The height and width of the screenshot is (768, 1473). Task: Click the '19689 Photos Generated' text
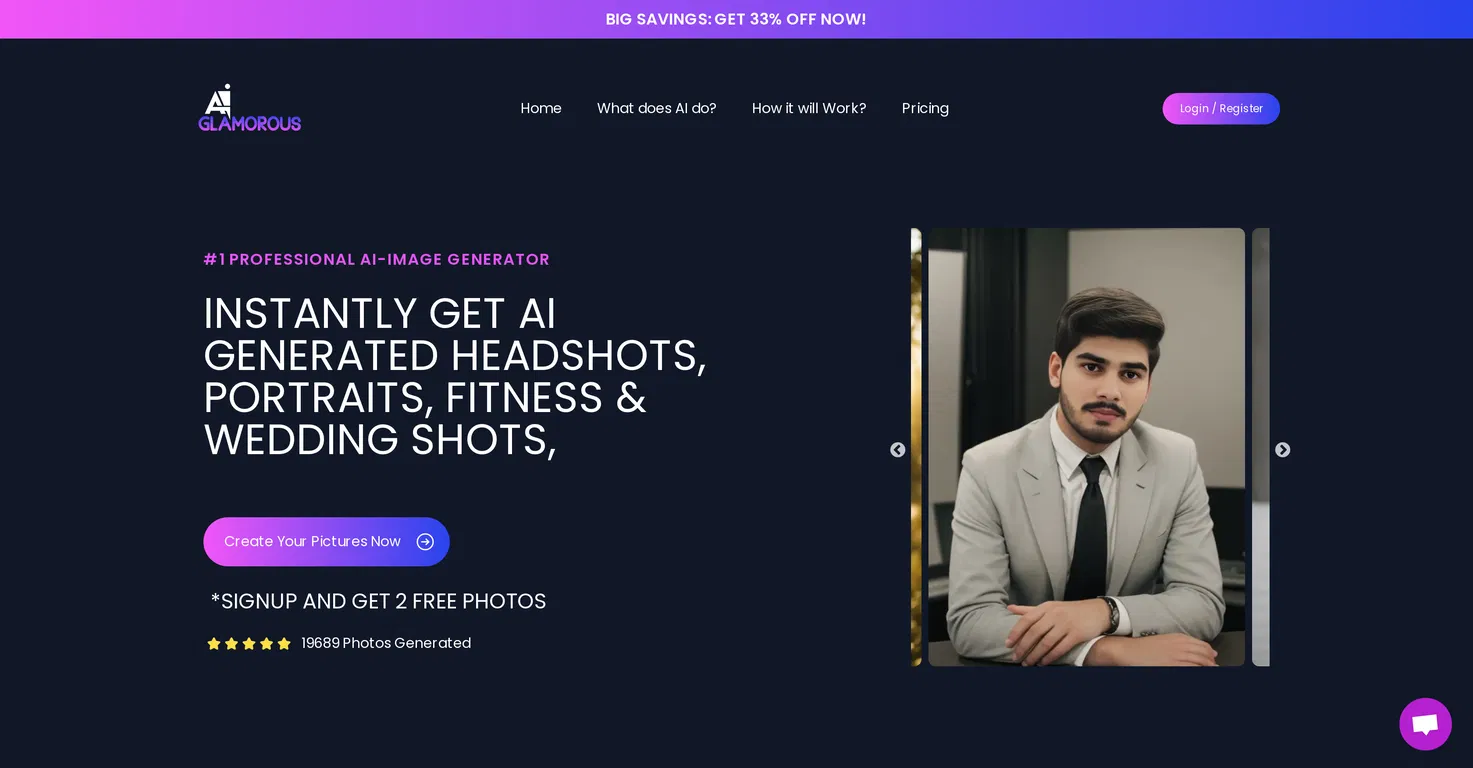tap(386, 643)
